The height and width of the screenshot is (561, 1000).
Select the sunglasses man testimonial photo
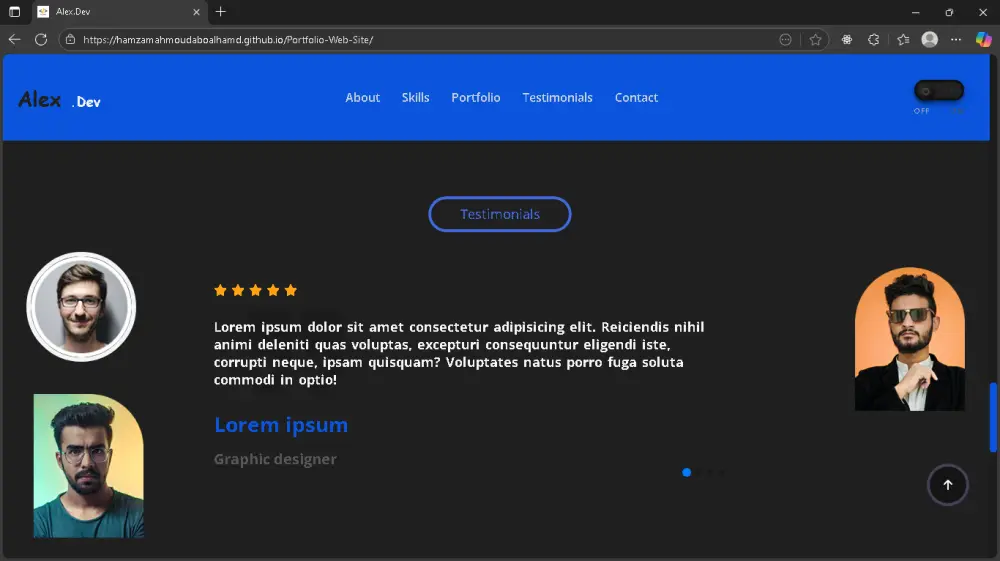tap(909, 339)
